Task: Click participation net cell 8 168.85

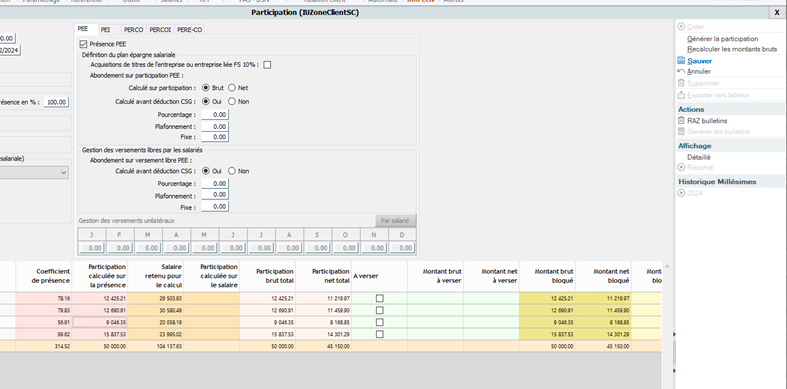Action: coord(324,322)
